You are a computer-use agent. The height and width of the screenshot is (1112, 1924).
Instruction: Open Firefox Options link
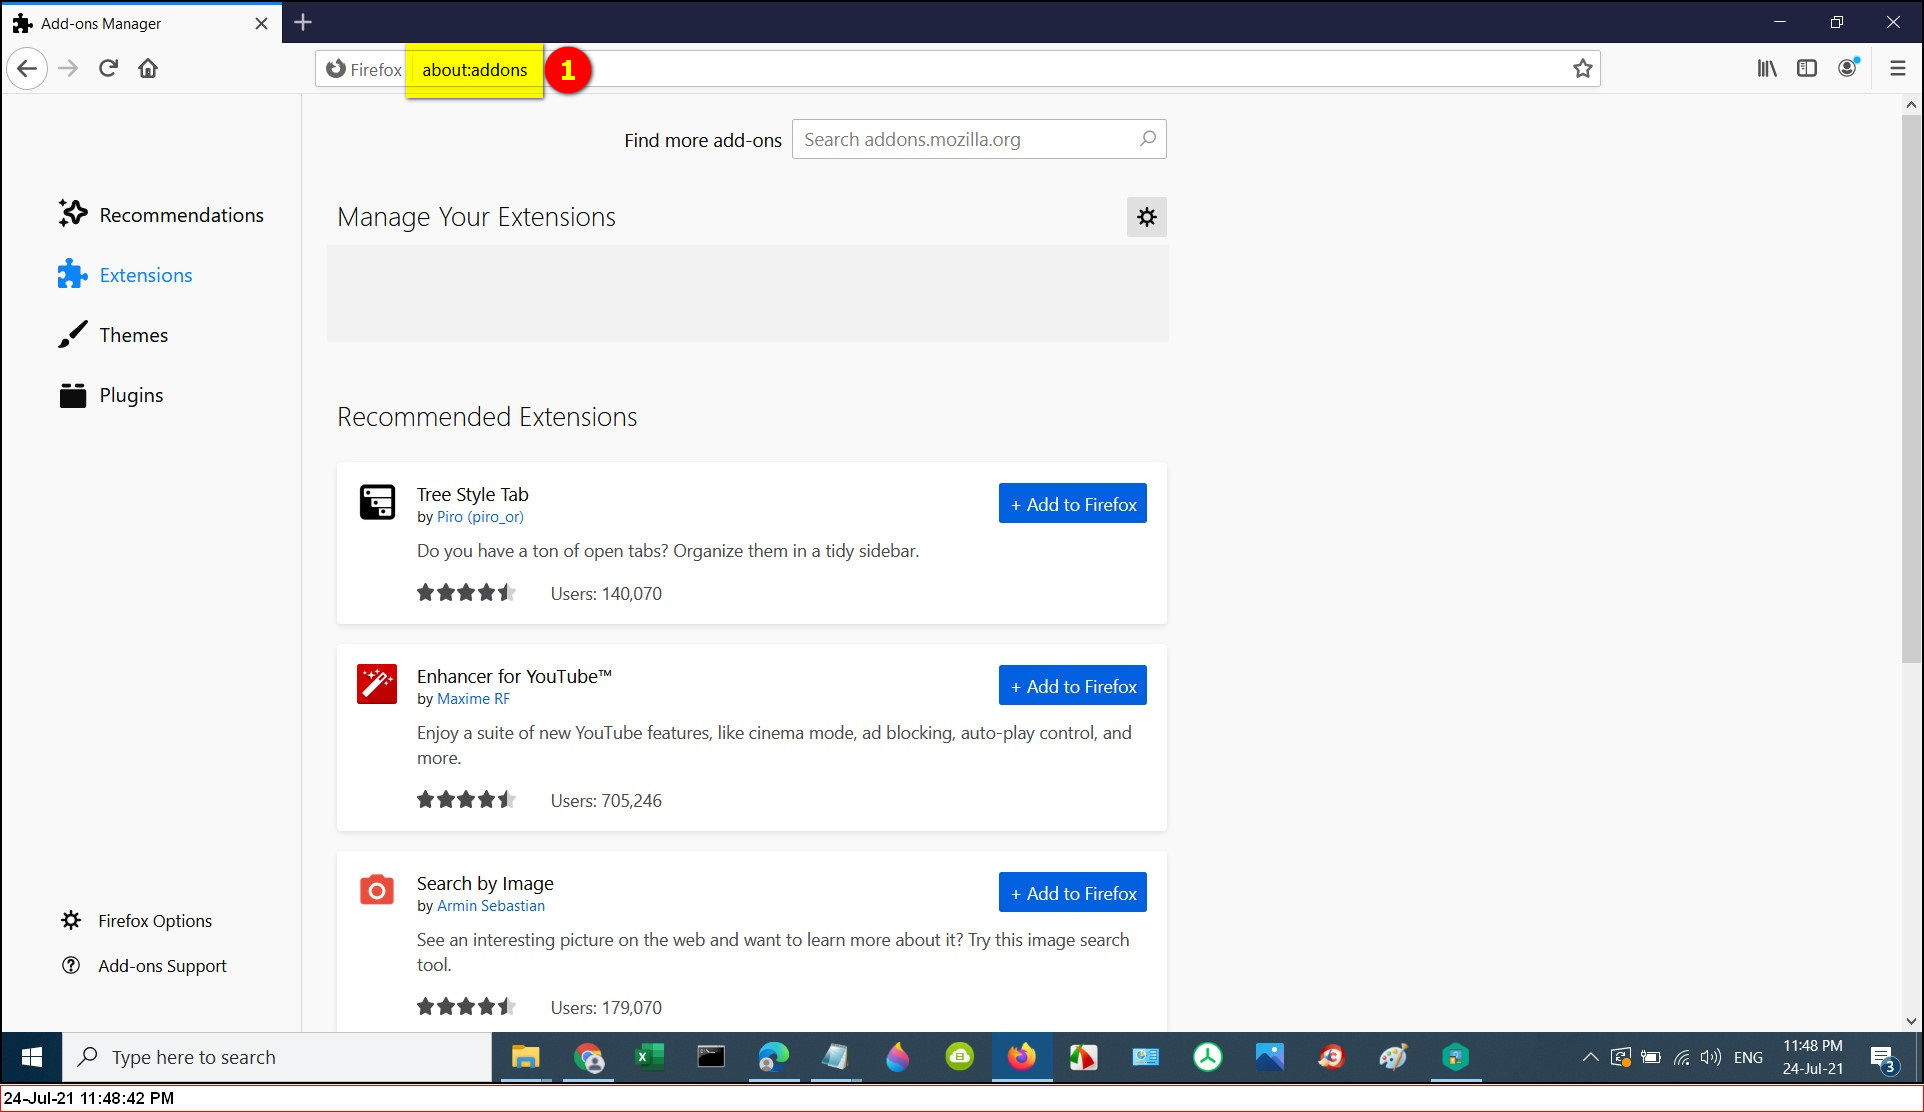136,921
